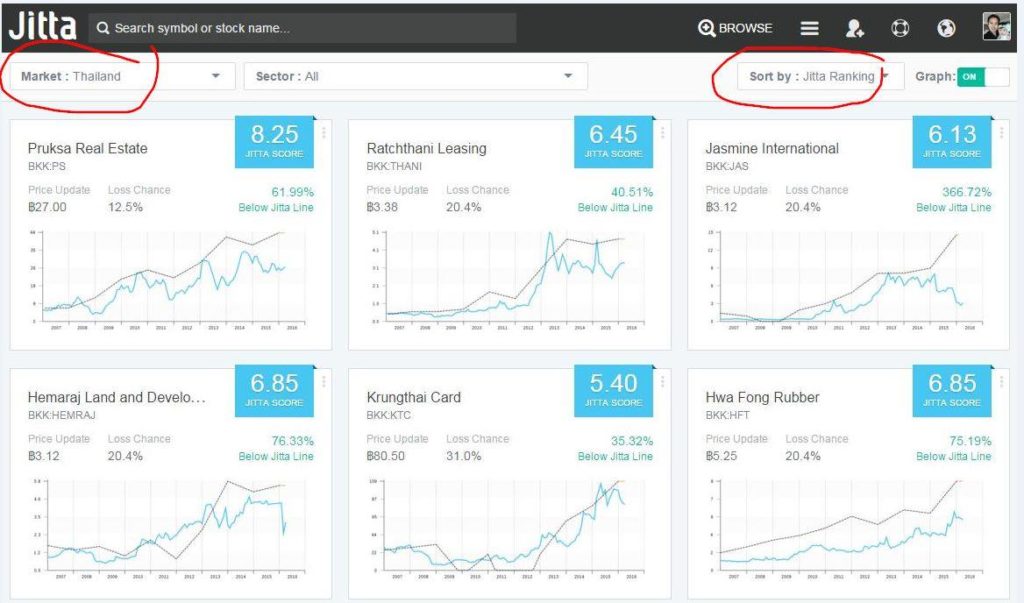1024x603 pixels.
Task: Click the search magnifier icon
Action: 103,28
